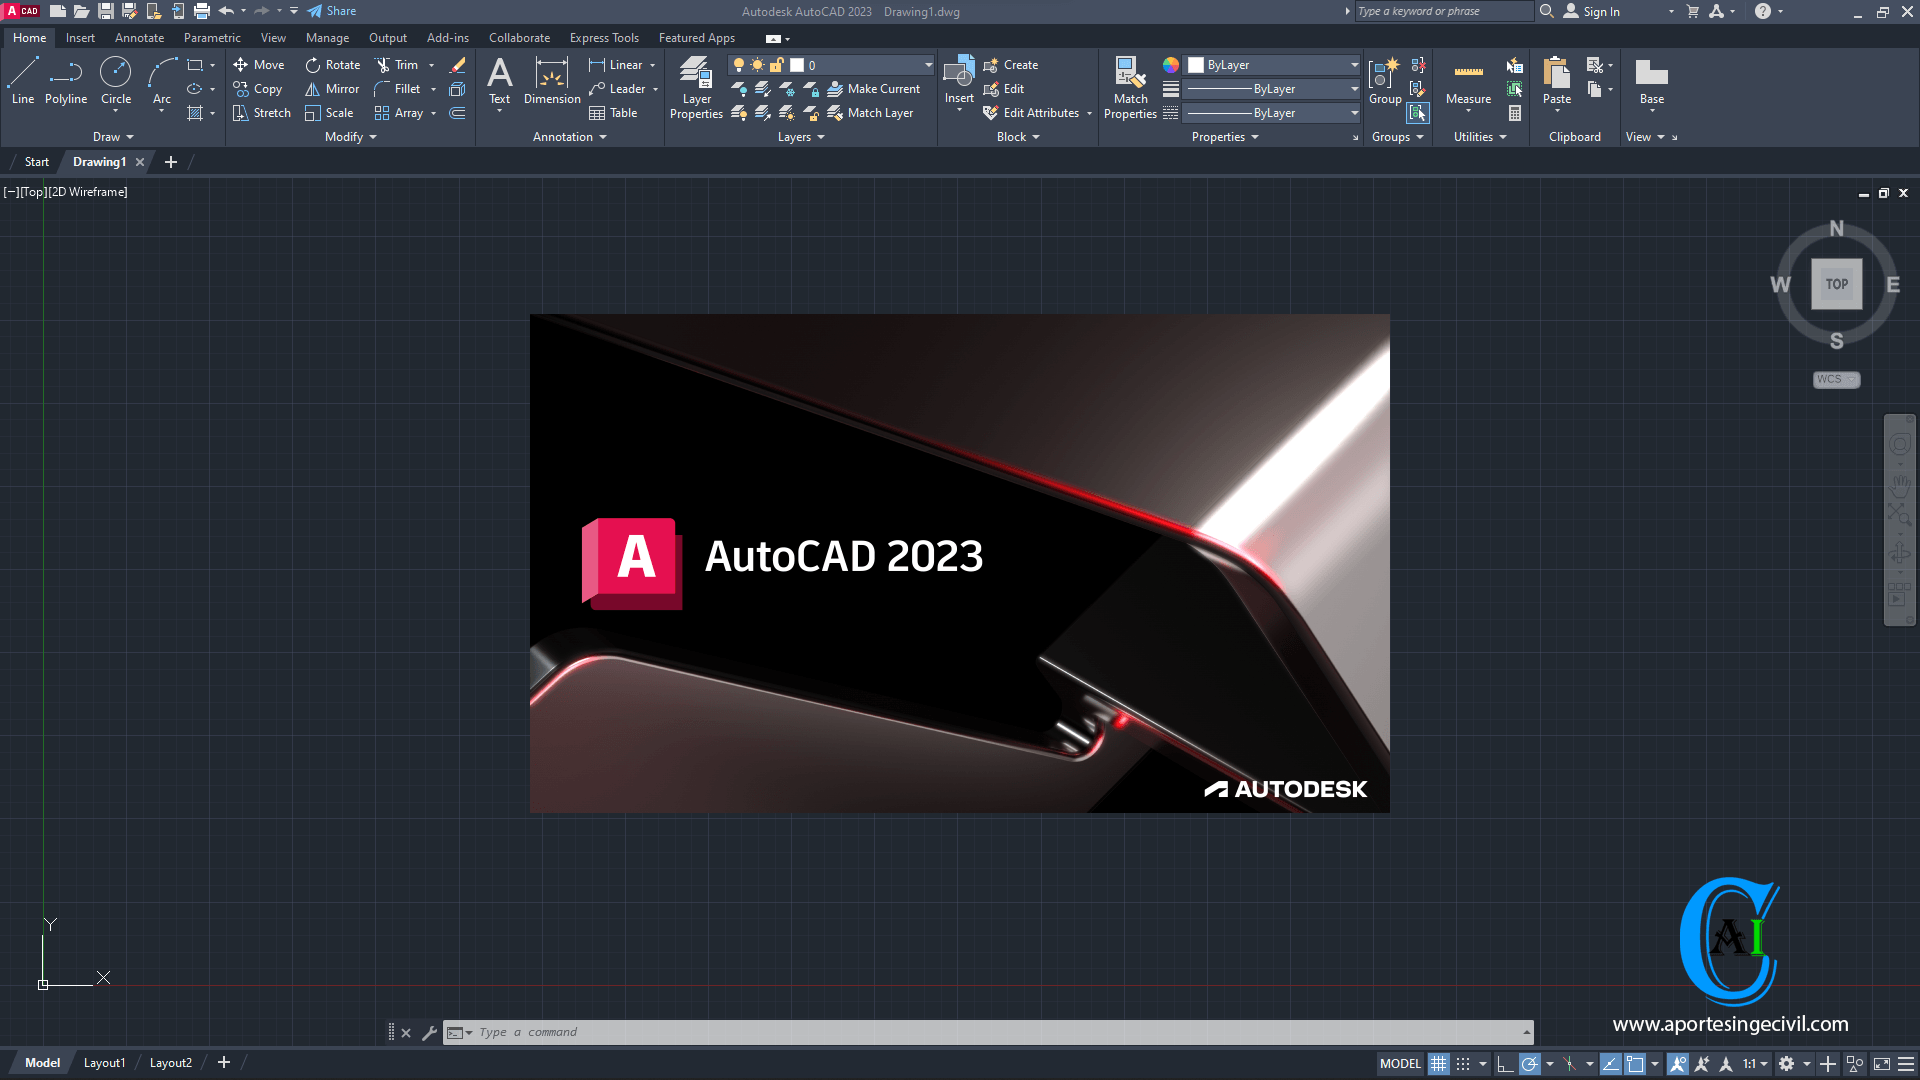This screenshot has width=1920, height=1080.
Task: Click Undo in Quick Access toolbar
Action: click(x=226, y=11)
